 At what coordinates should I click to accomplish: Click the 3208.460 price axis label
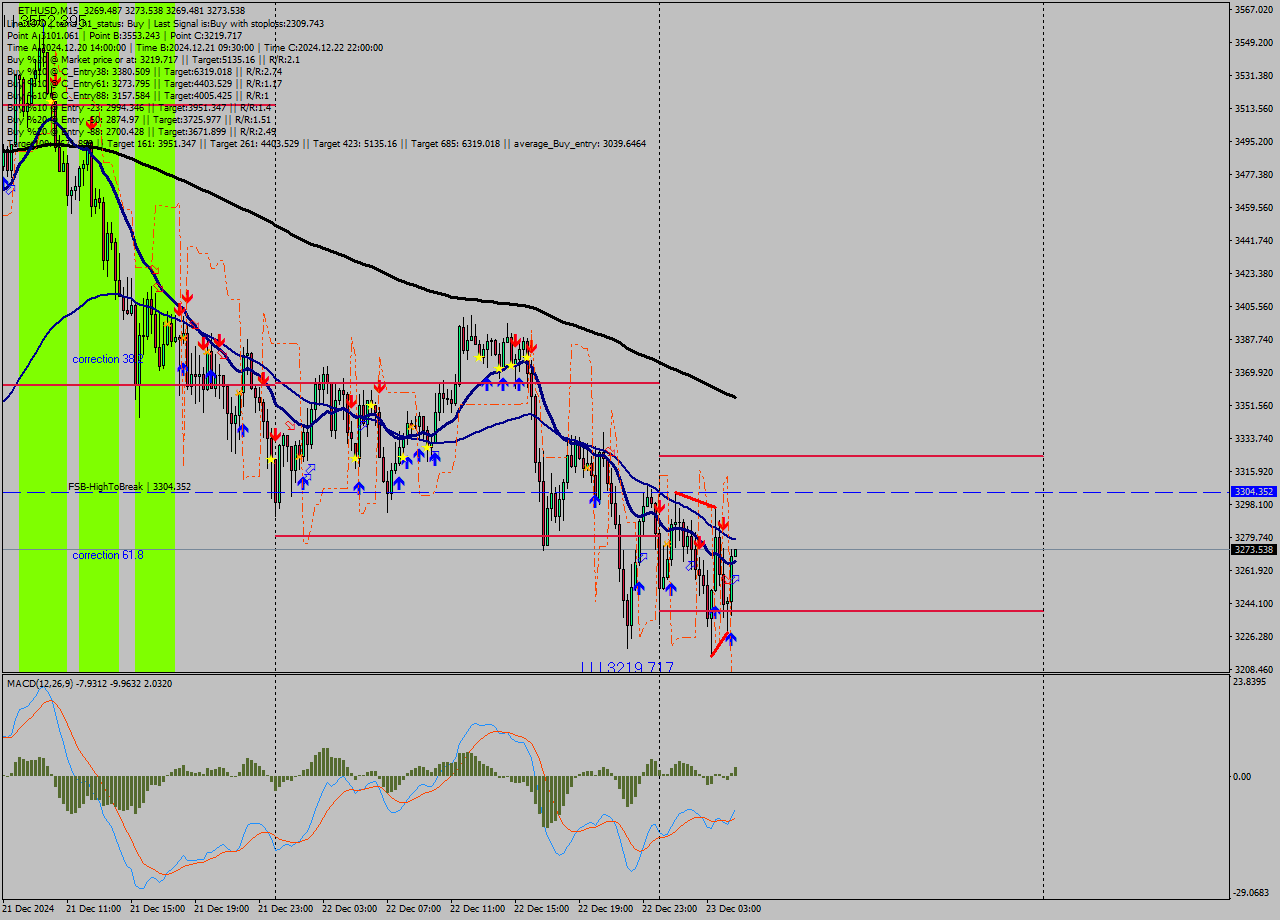[1253, 669]
